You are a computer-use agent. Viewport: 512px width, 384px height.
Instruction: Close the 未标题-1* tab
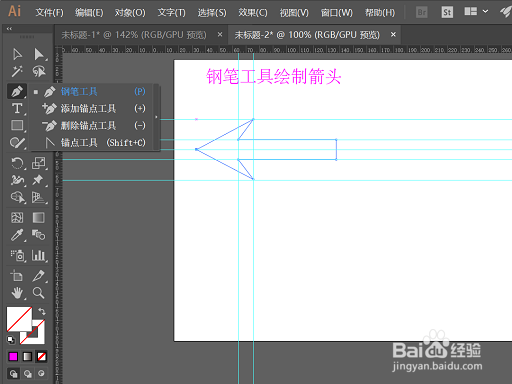click(x=220, y=34)
